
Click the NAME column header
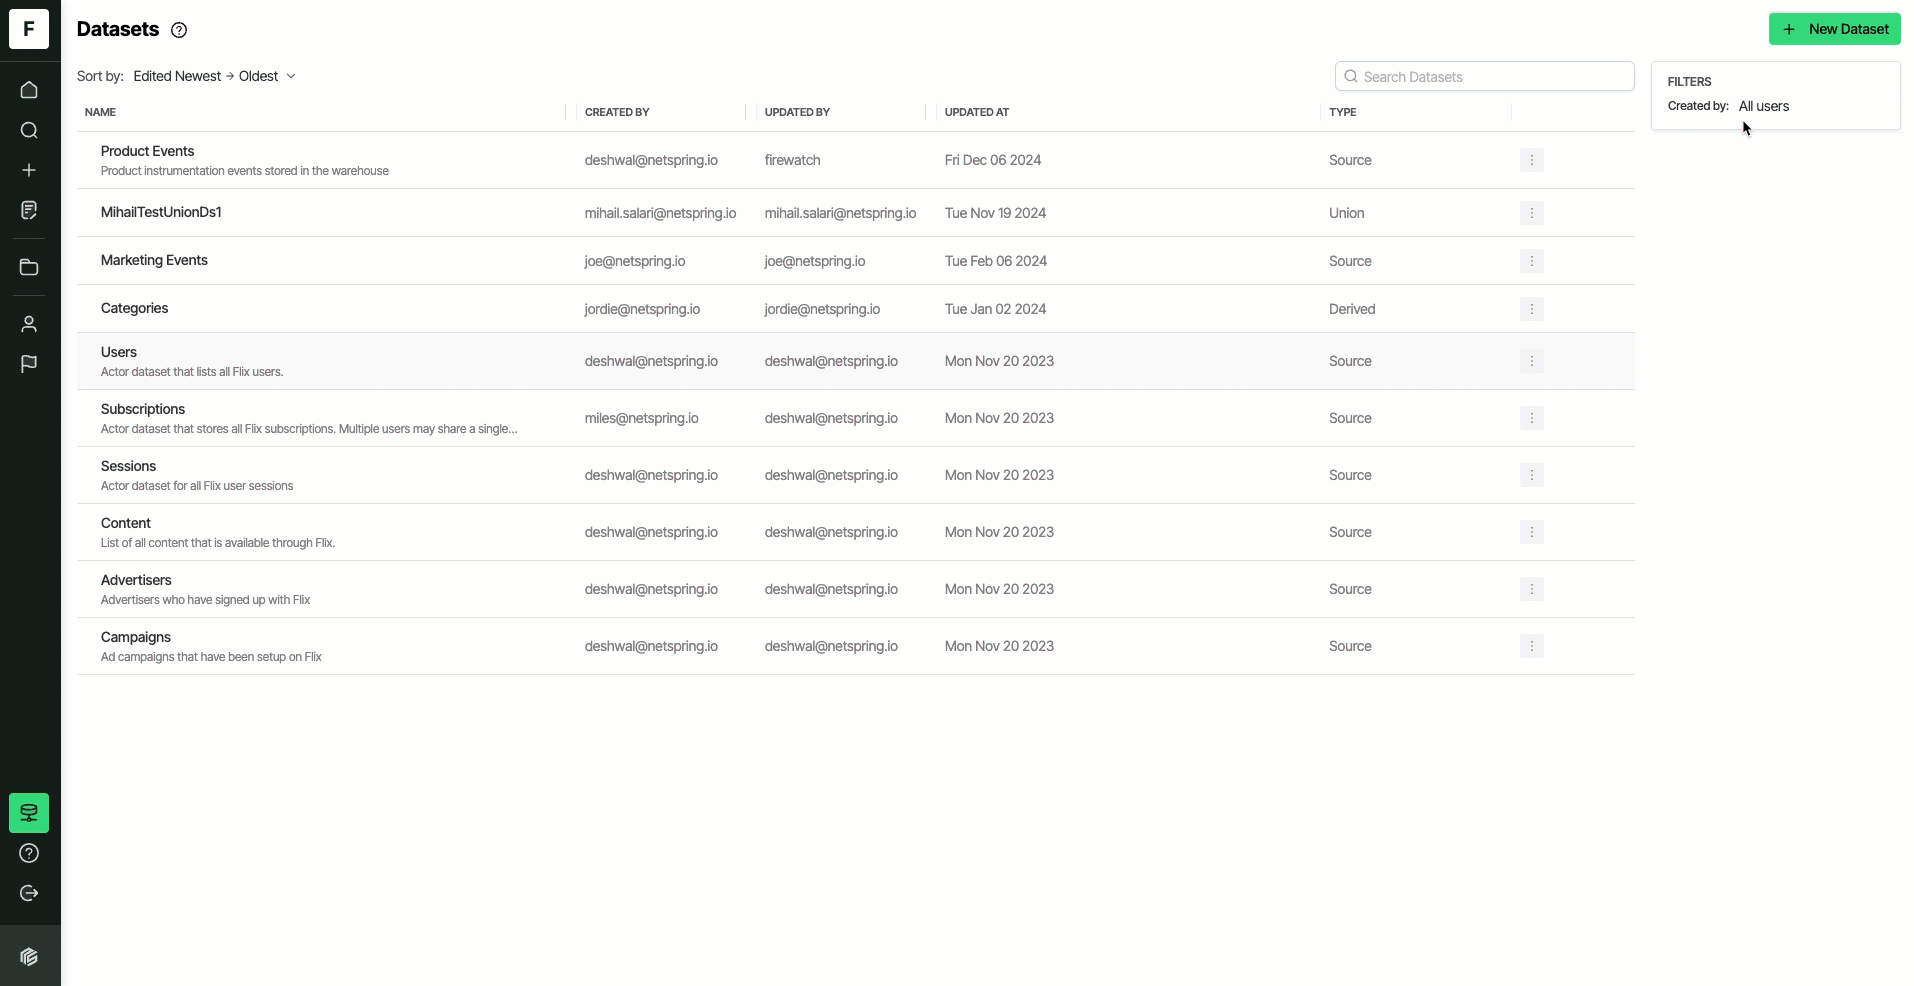pyautogui.click(x=100, y=112)
